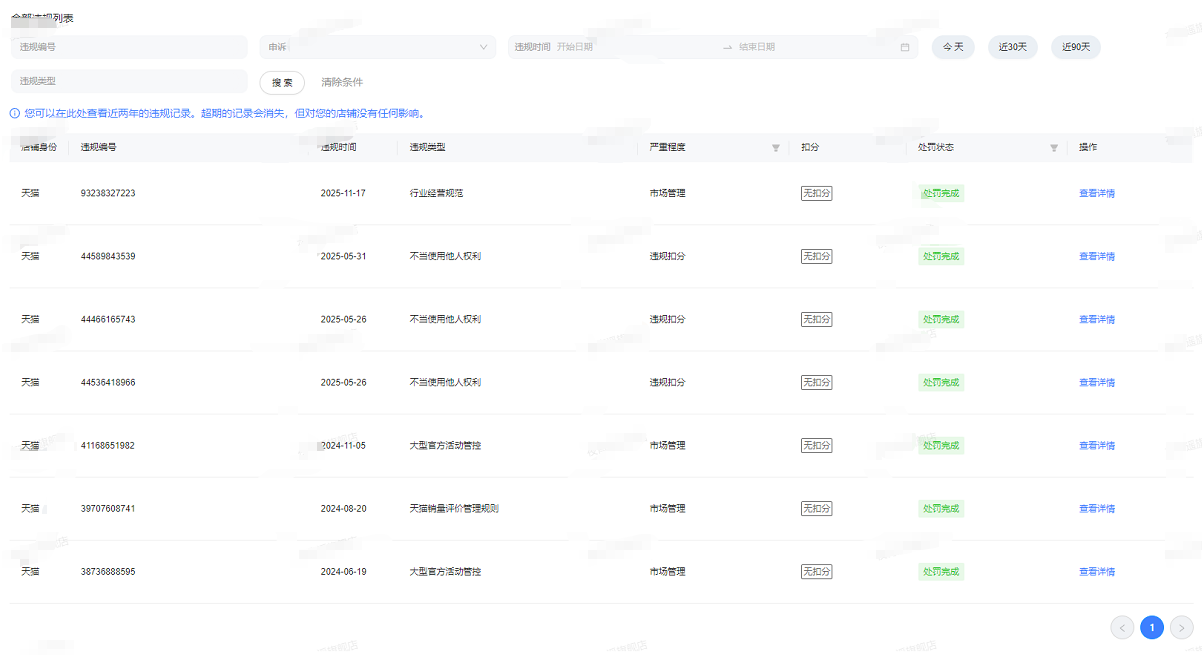This screenshot has height=659, width=1202.
Task: Open 查看详情 for violation 39707608741
Action: [x=1096, y=508]
